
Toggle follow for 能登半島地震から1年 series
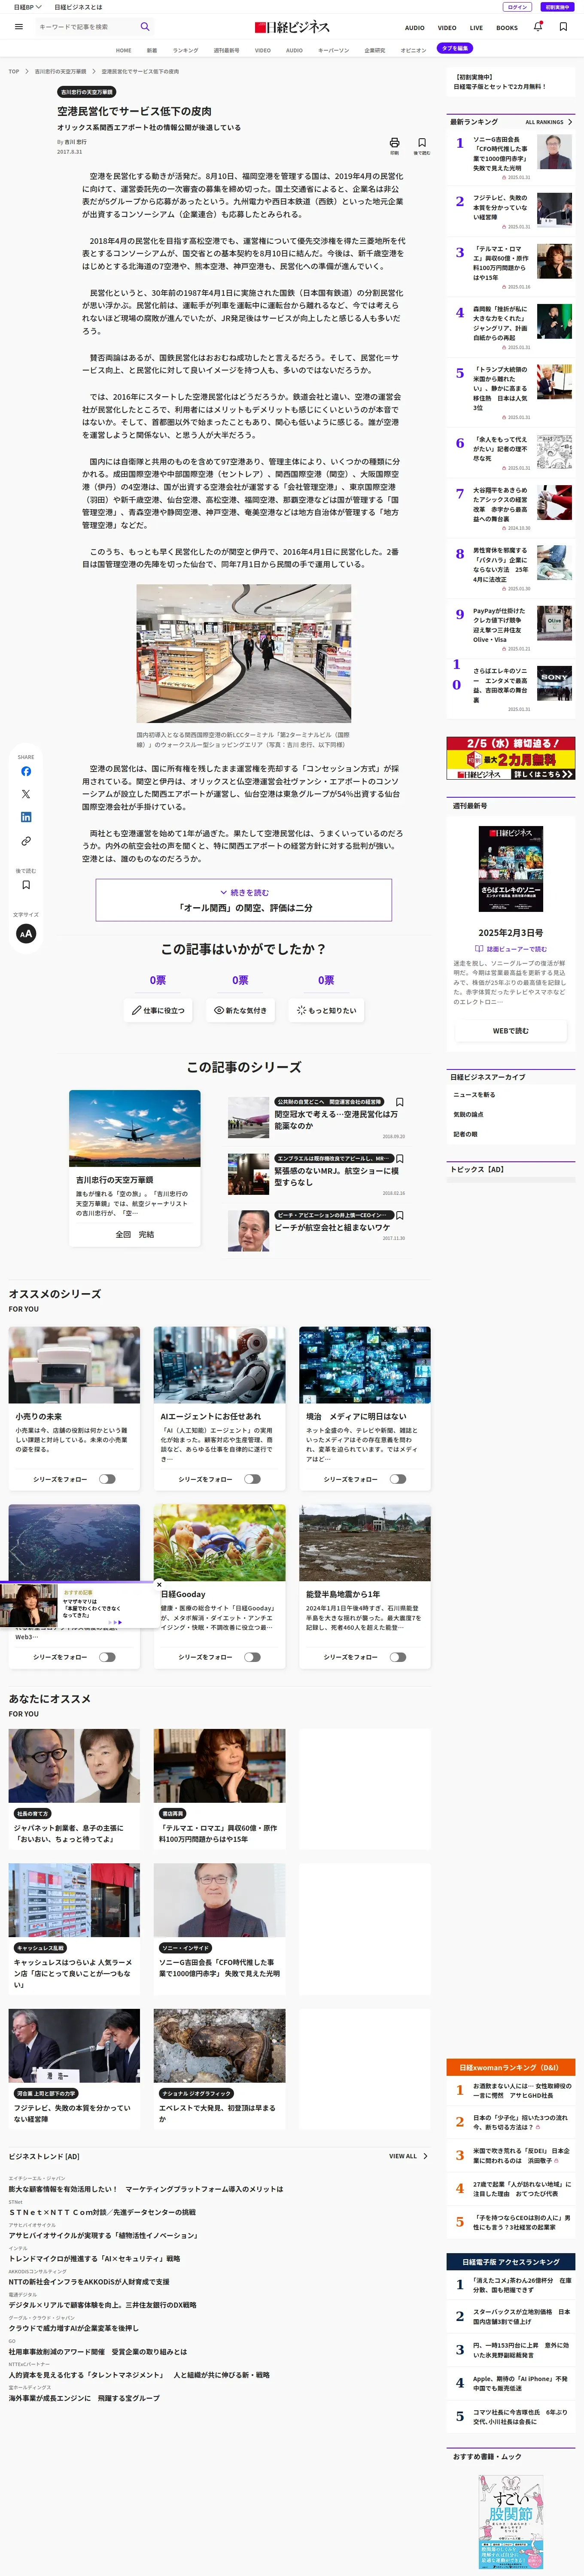[x=398, y=1656]
